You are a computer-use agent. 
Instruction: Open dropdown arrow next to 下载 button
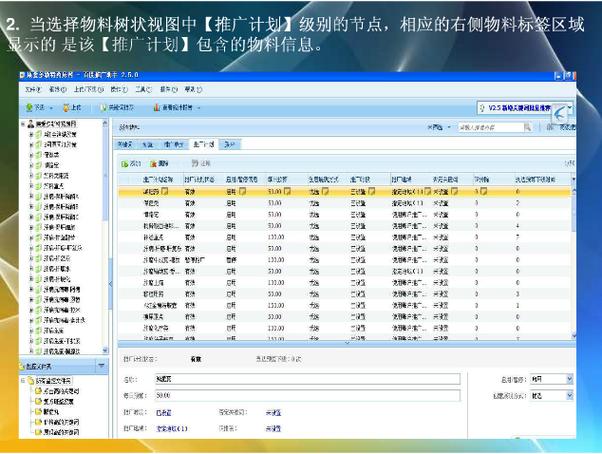tap(51, 108)
